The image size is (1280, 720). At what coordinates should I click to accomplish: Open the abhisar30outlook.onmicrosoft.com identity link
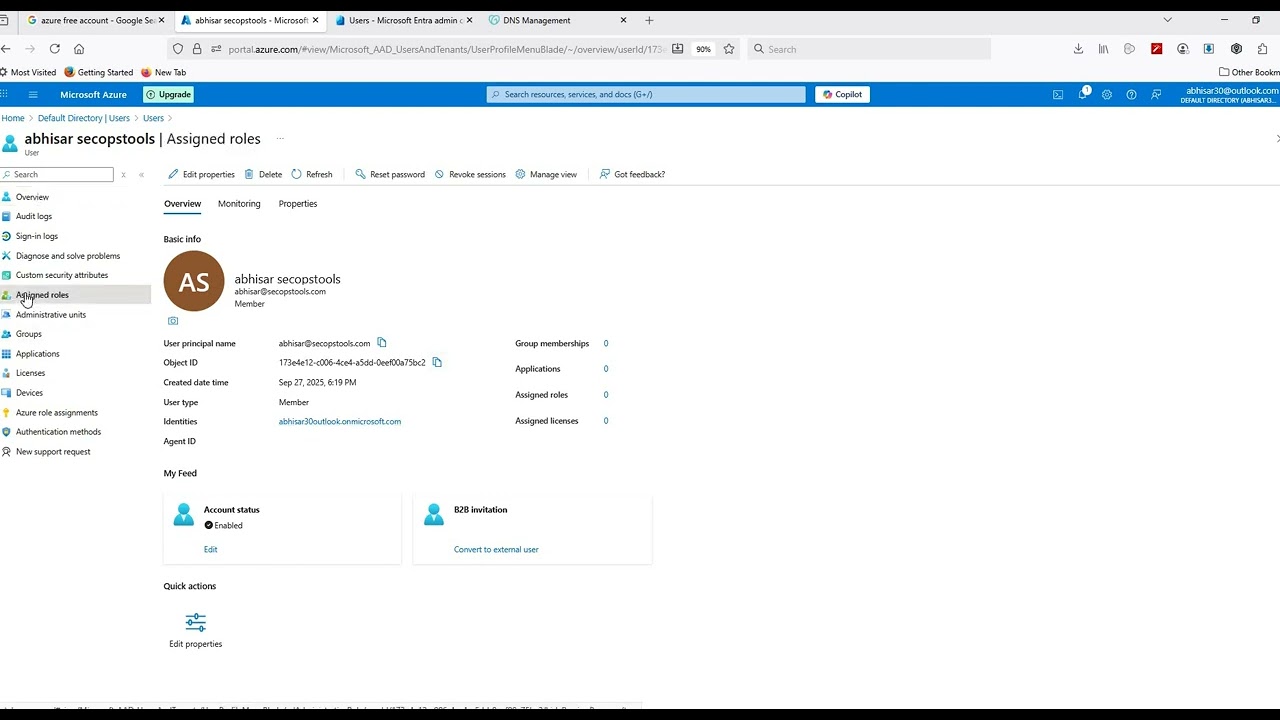[x=340, y=422]
